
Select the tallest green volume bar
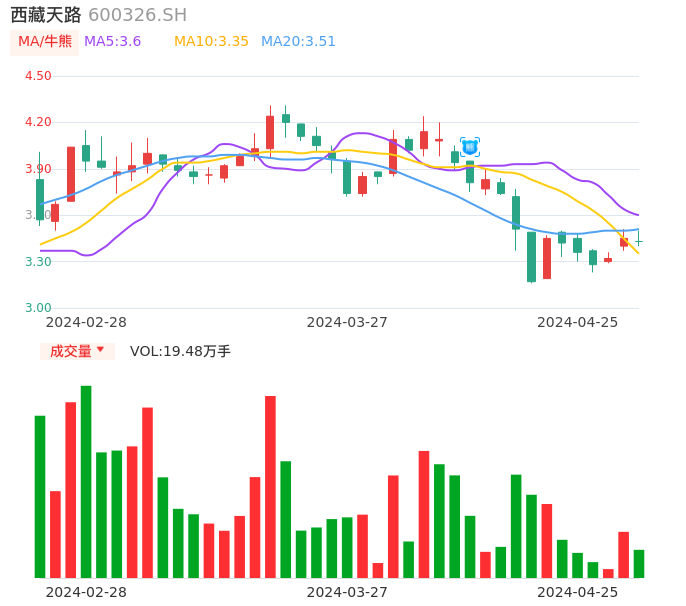(x=86, y=481)
